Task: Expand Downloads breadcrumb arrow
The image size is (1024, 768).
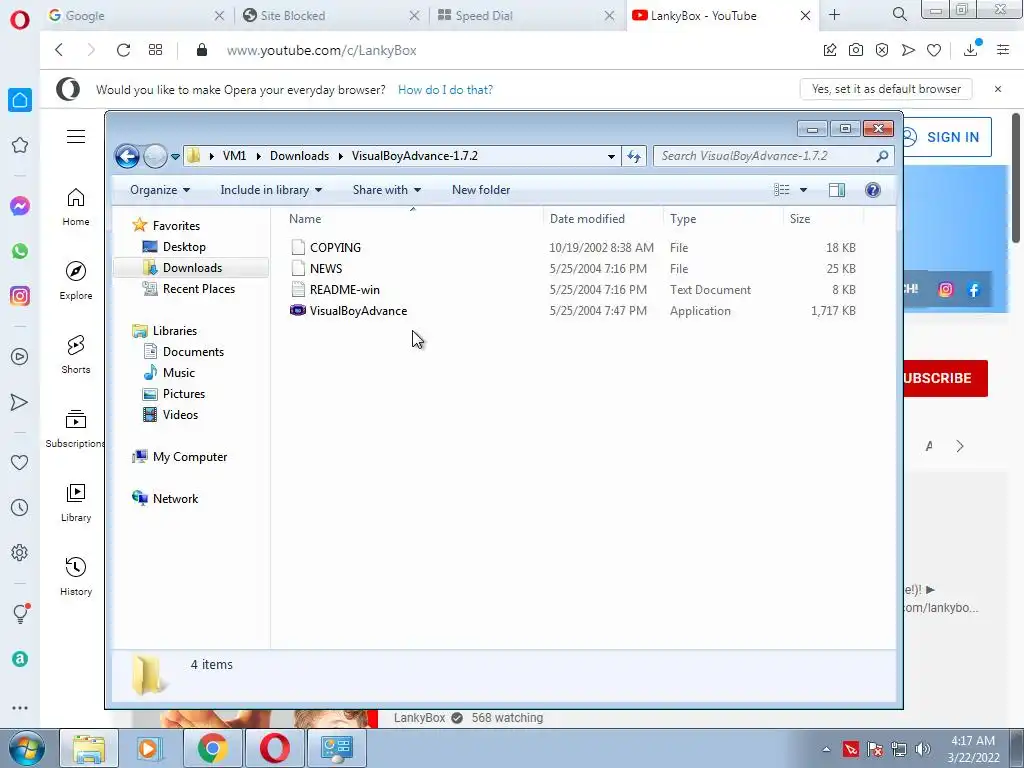Action: coord(340,156)
